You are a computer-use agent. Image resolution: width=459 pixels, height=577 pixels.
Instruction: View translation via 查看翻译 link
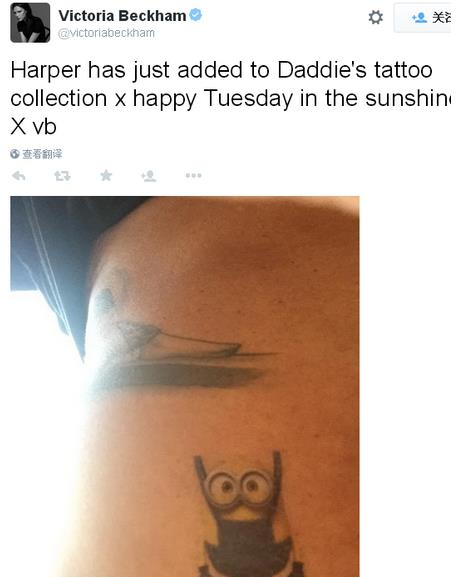42,154
